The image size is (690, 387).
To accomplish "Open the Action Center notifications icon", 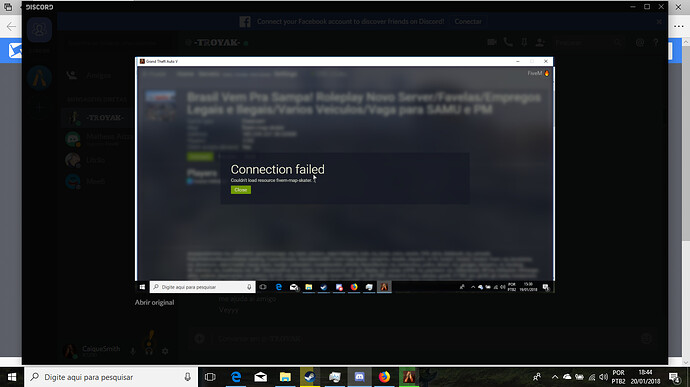I will tap(674, 377).
